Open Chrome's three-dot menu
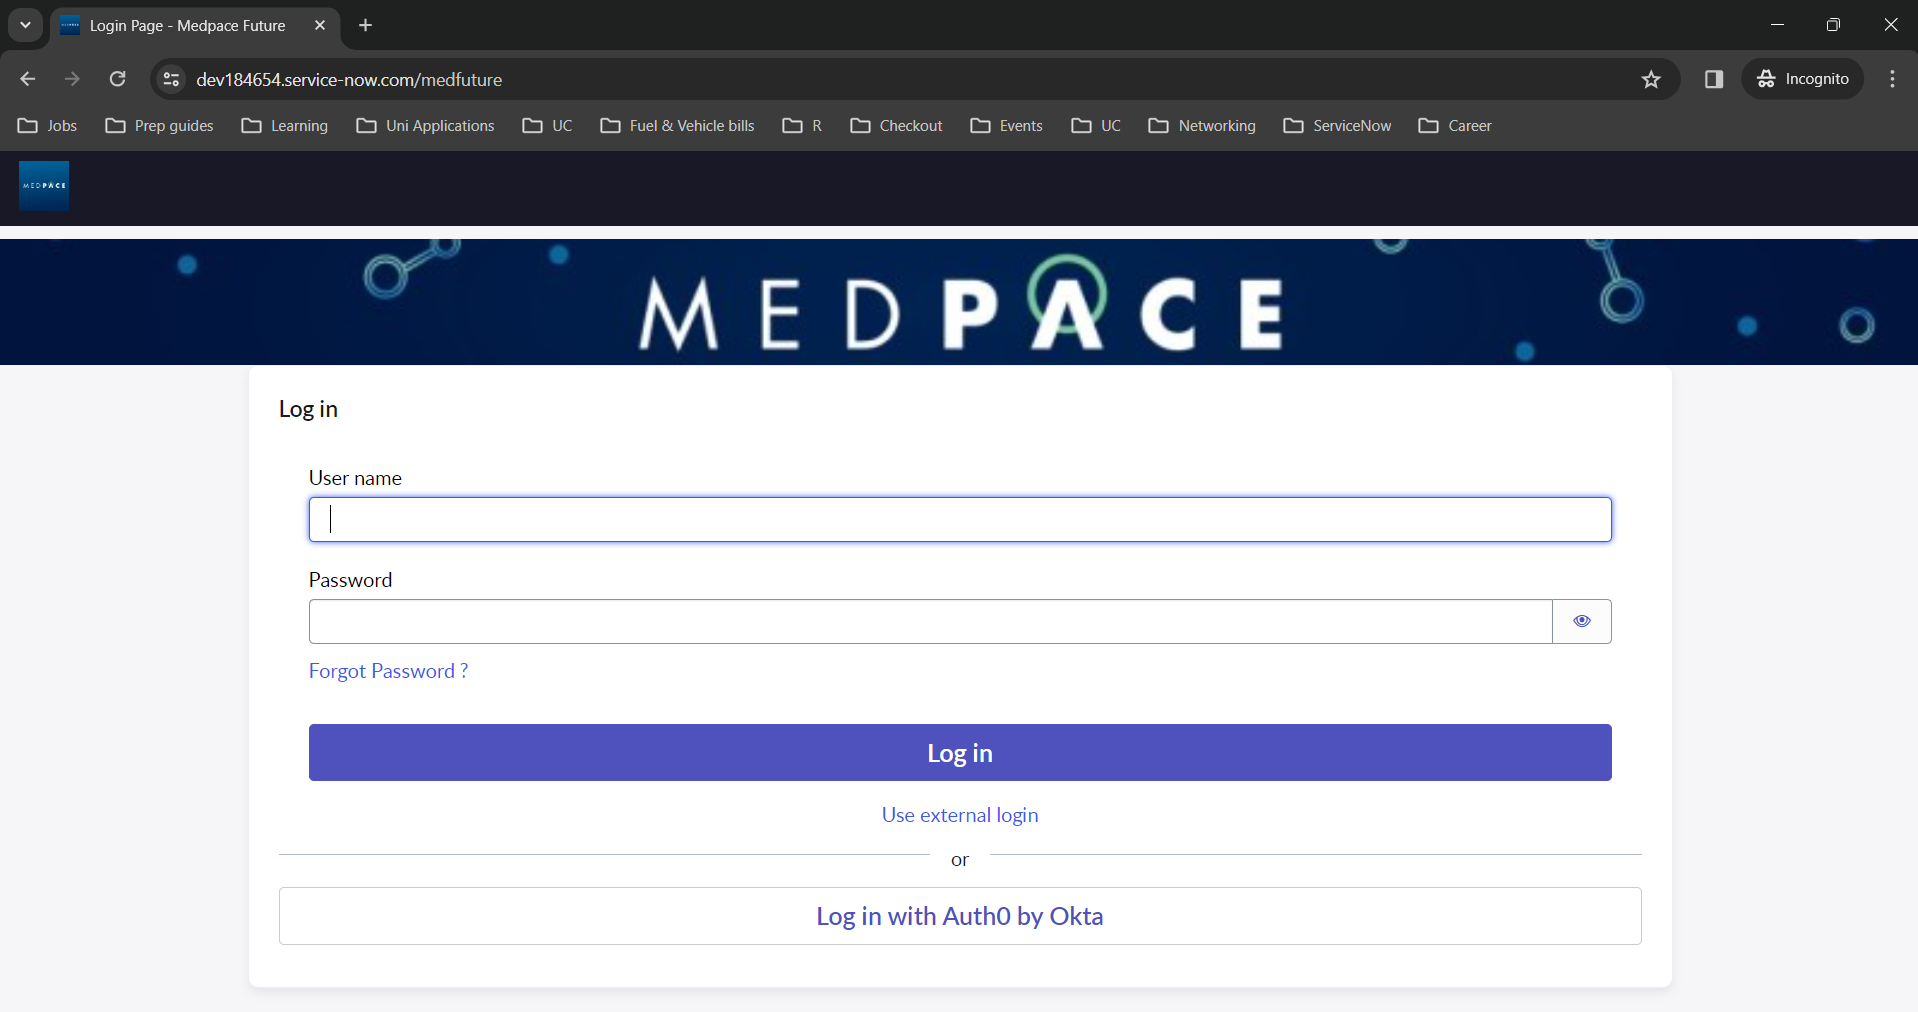 [x=1892, y=79]
